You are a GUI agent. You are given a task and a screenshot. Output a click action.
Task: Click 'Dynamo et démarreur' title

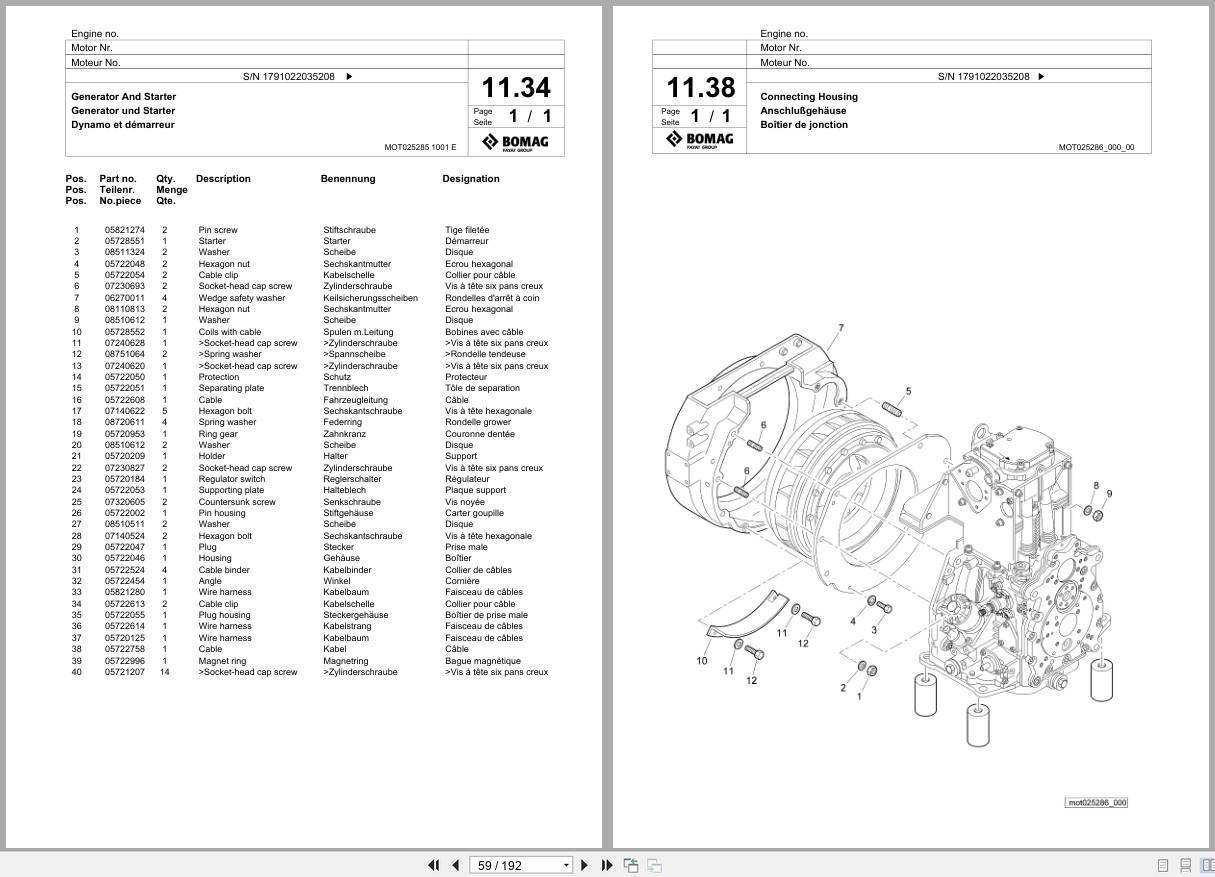click(123, 125)
